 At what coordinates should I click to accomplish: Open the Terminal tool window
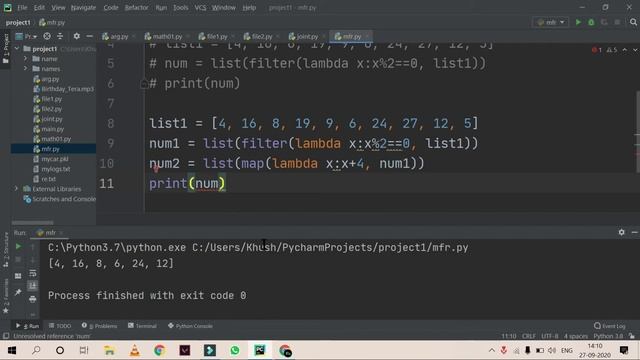(142, 326)
